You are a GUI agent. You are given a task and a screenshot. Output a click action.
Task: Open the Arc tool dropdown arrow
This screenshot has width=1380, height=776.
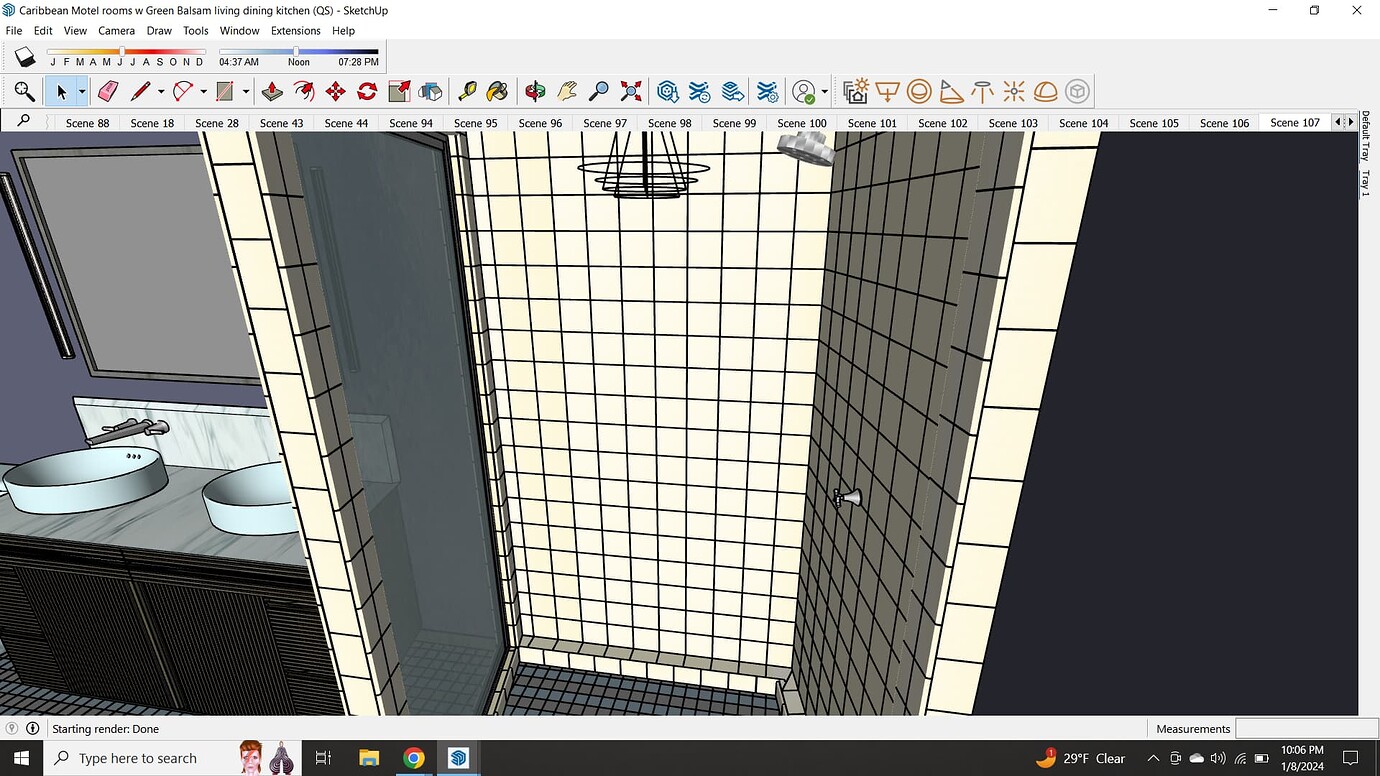[202, 91]
